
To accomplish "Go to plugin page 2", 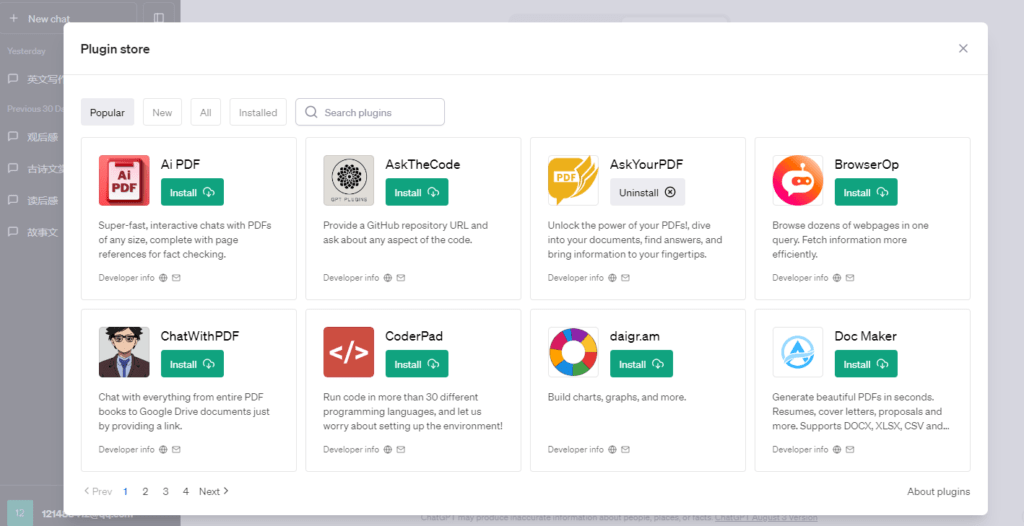I will [x=146, y=491].
